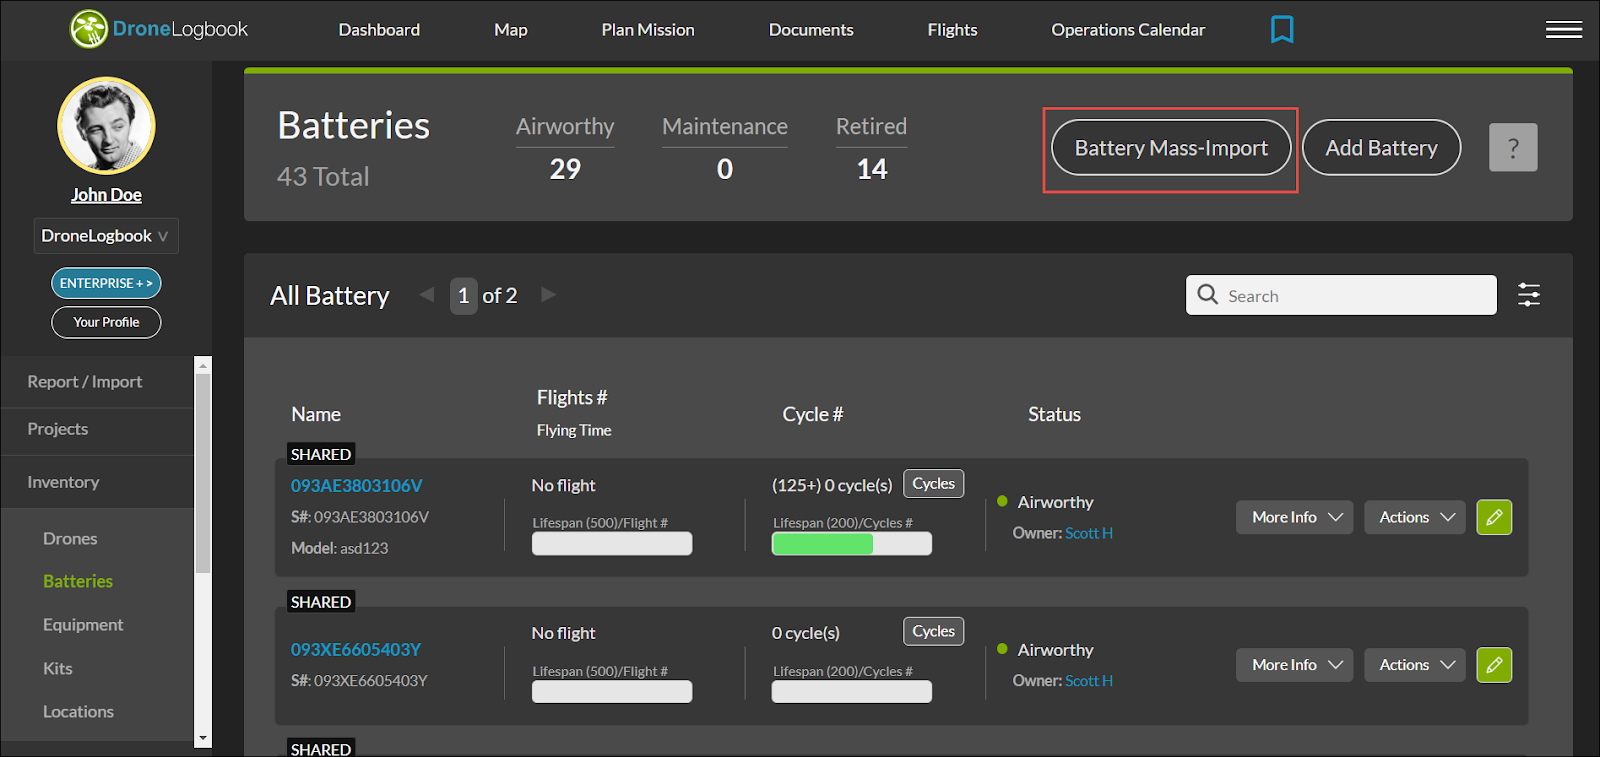Screen dimensions: 1600x757
Task: Select Locations in sidebar
Action: (x=78, y=712)
